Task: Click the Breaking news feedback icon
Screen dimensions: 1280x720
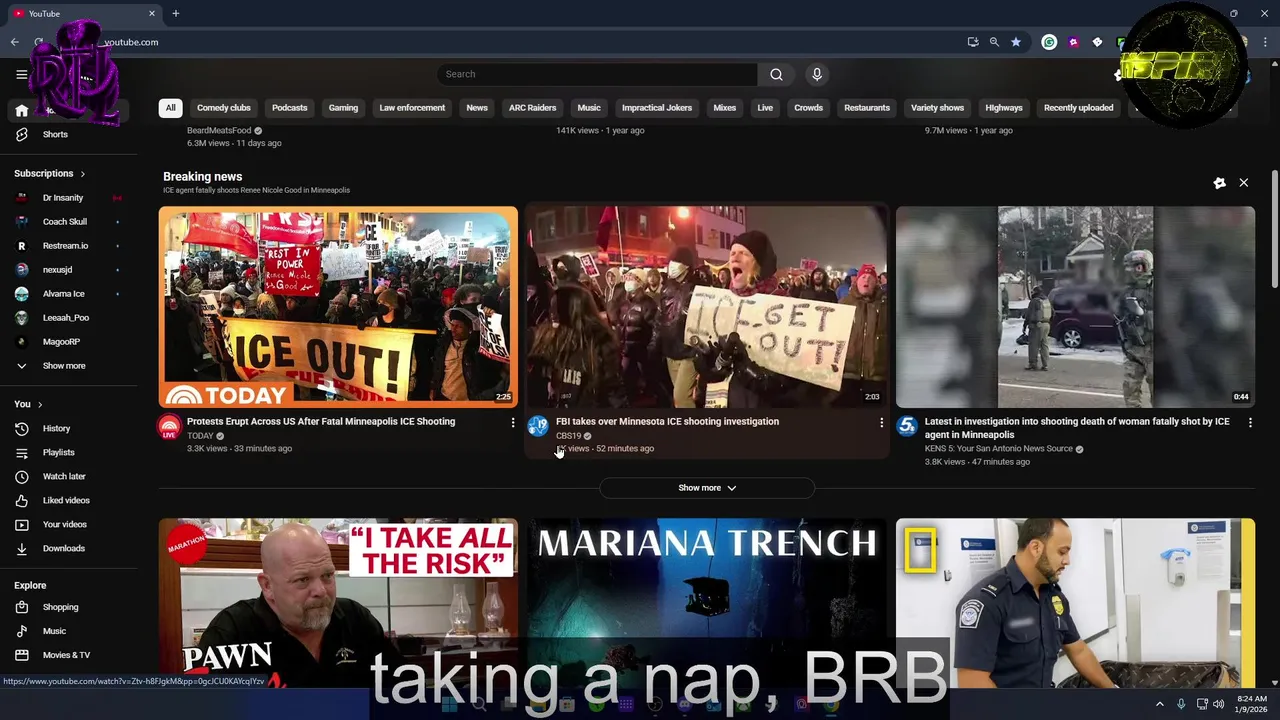Action: coord(1219,183)
